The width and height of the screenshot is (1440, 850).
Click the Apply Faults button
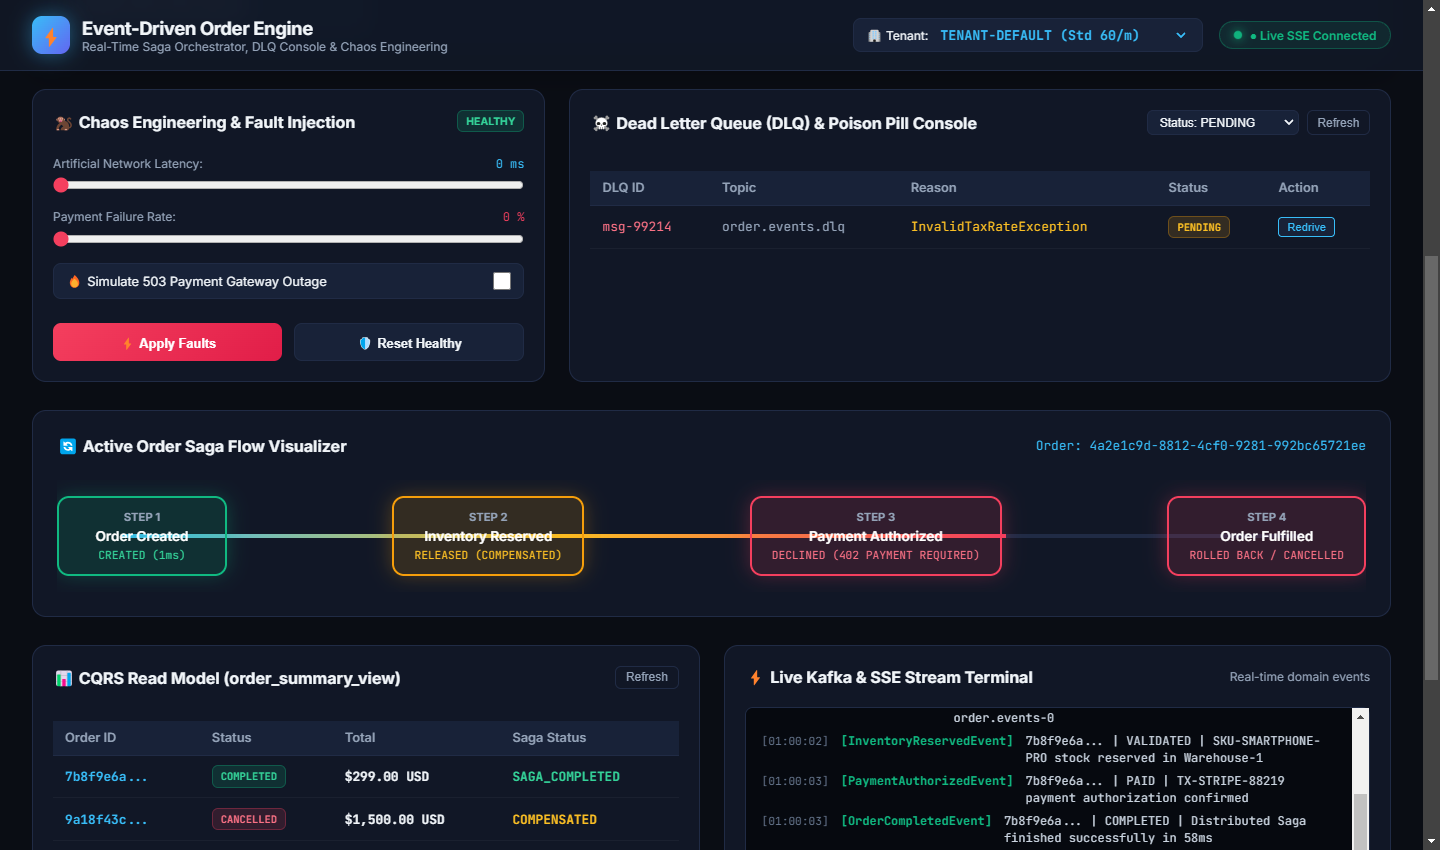coord(167,342)
